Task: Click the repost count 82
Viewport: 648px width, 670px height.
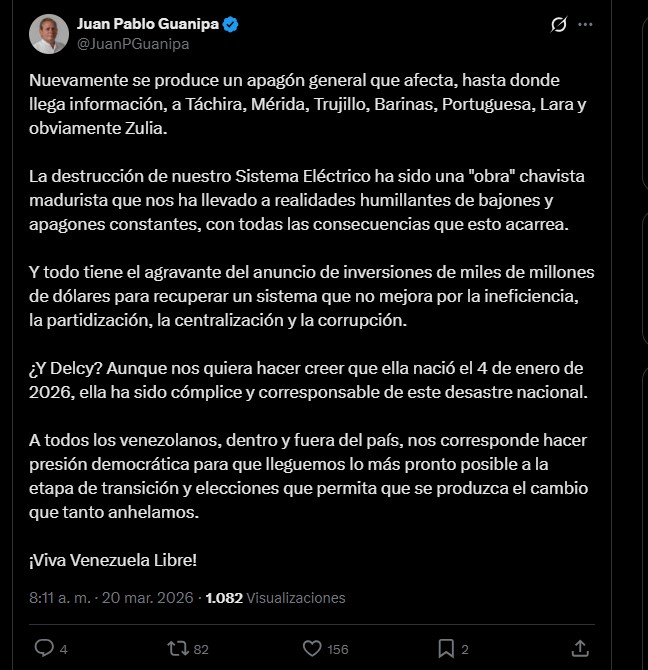Action: (x=201, y=649)
